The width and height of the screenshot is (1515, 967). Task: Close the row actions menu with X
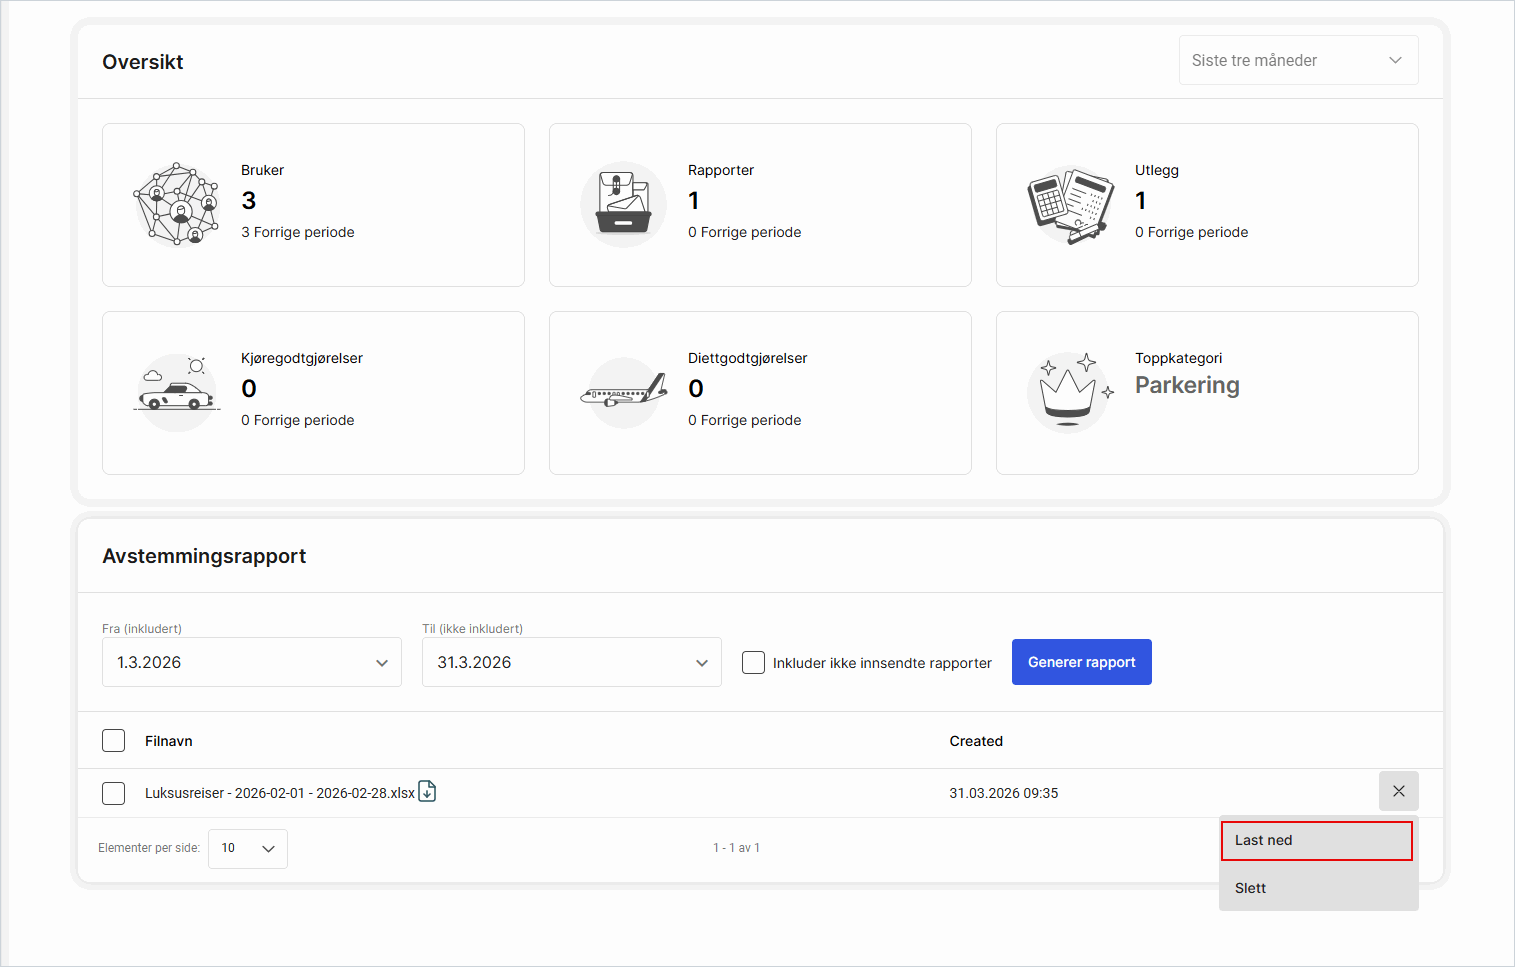(x=1398, y=791)
